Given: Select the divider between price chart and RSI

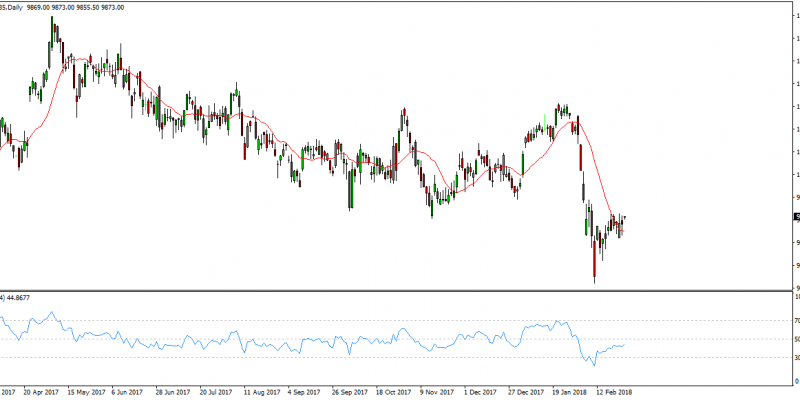Looking at the screenshot, I should pos(400,290).
